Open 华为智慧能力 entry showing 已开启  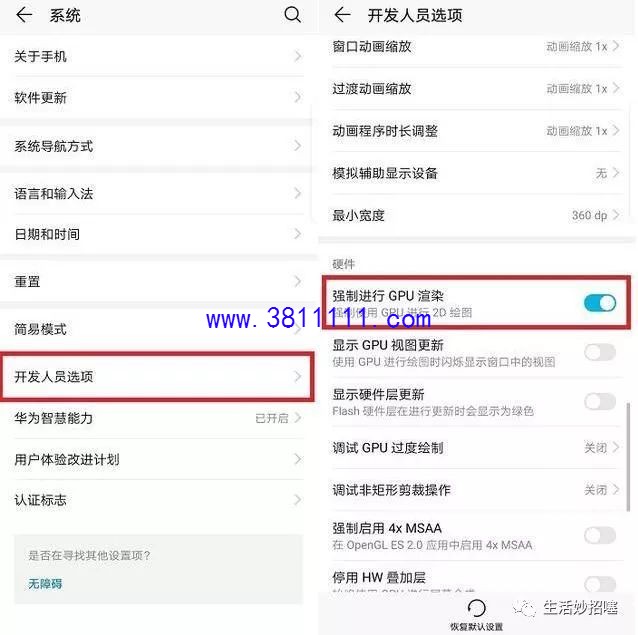tap(157, 418)
